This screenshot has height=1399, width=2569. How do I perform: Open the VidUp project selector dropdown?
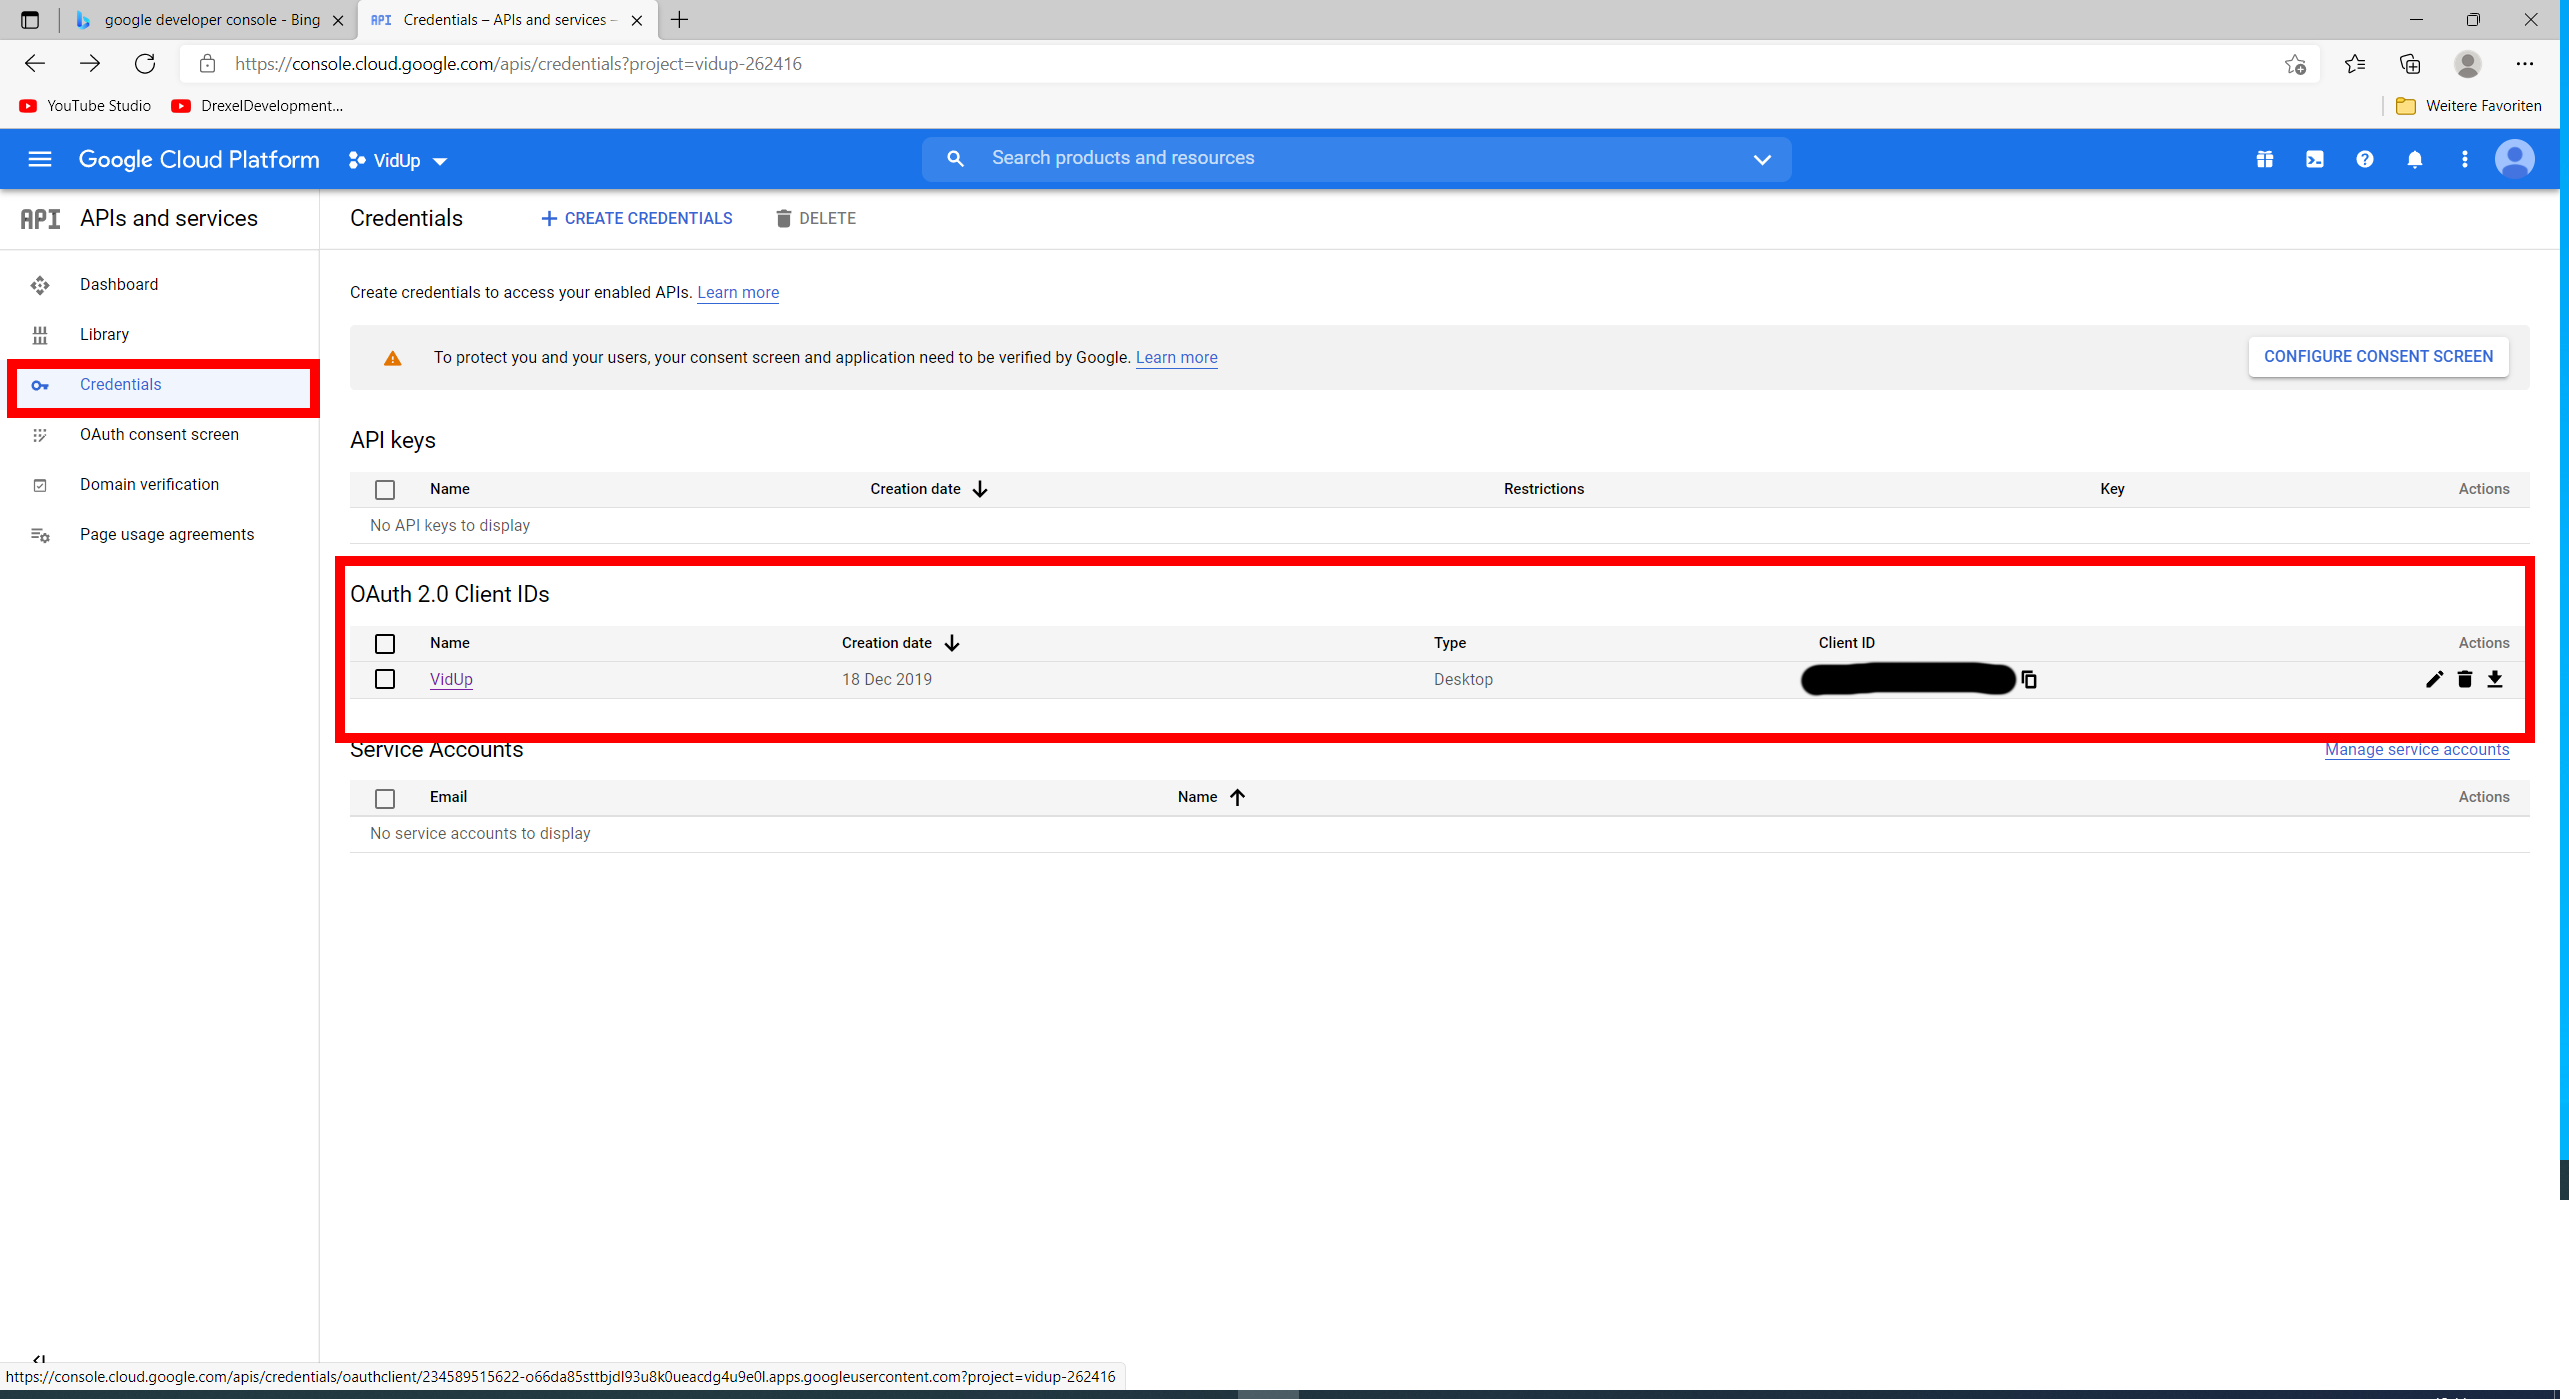pos(398,160)
